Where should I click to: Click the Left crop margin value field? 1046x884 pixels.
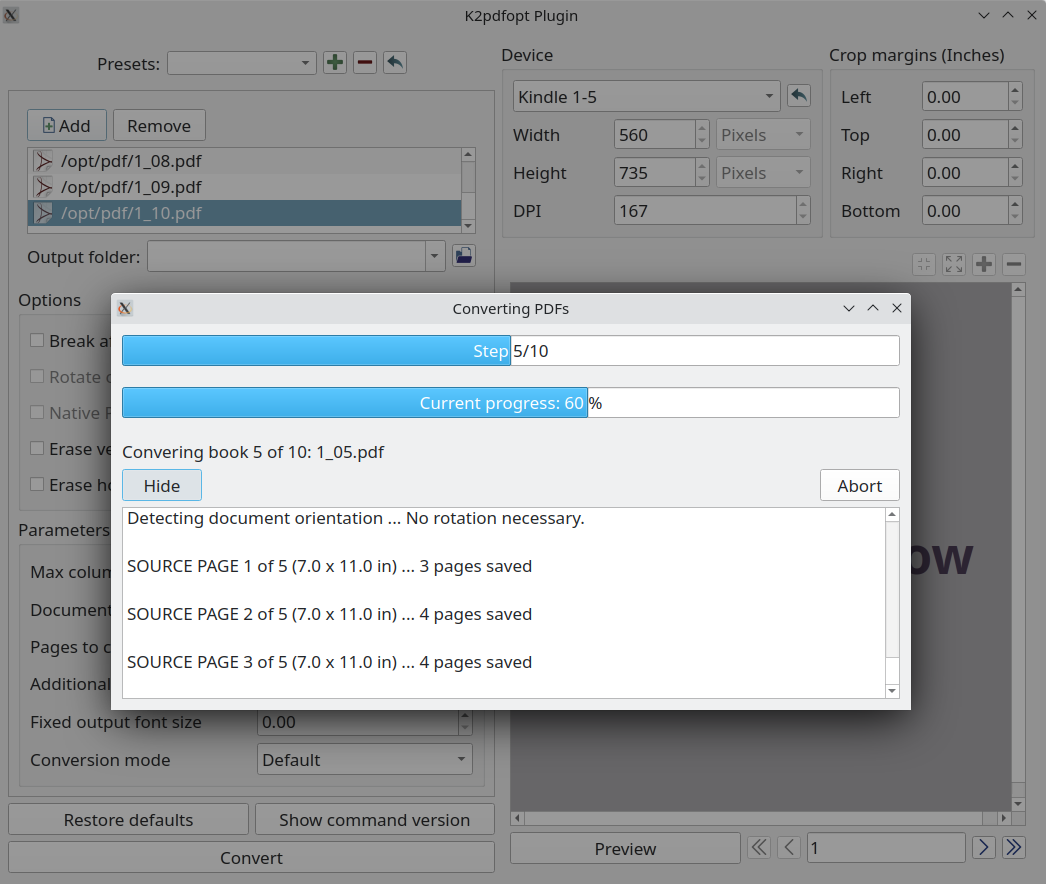click(x=965, y=97)
